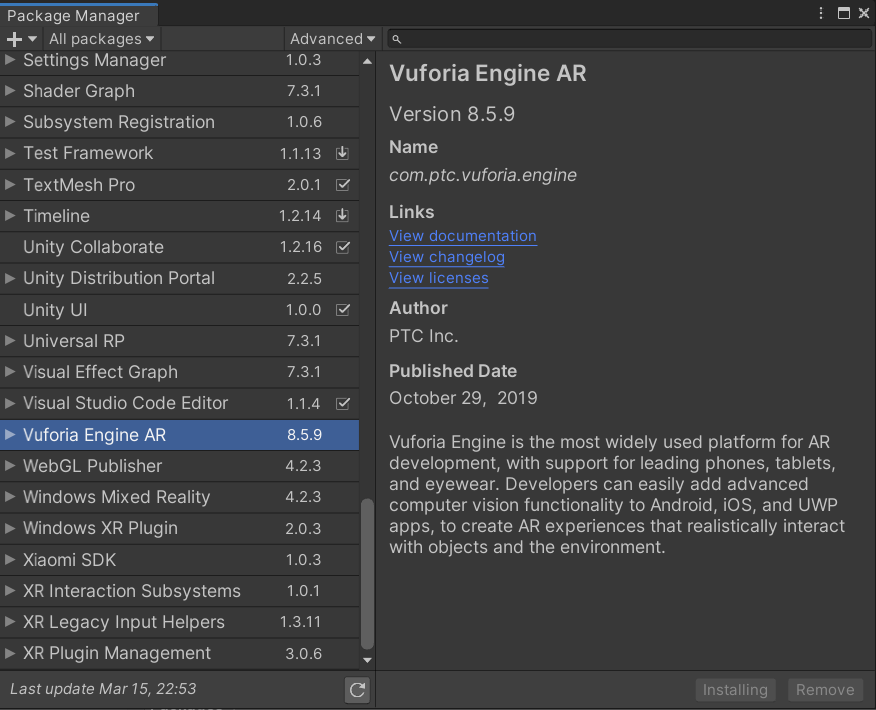Expand Universal RP versions
876x710 pixels.
point(9,340)
